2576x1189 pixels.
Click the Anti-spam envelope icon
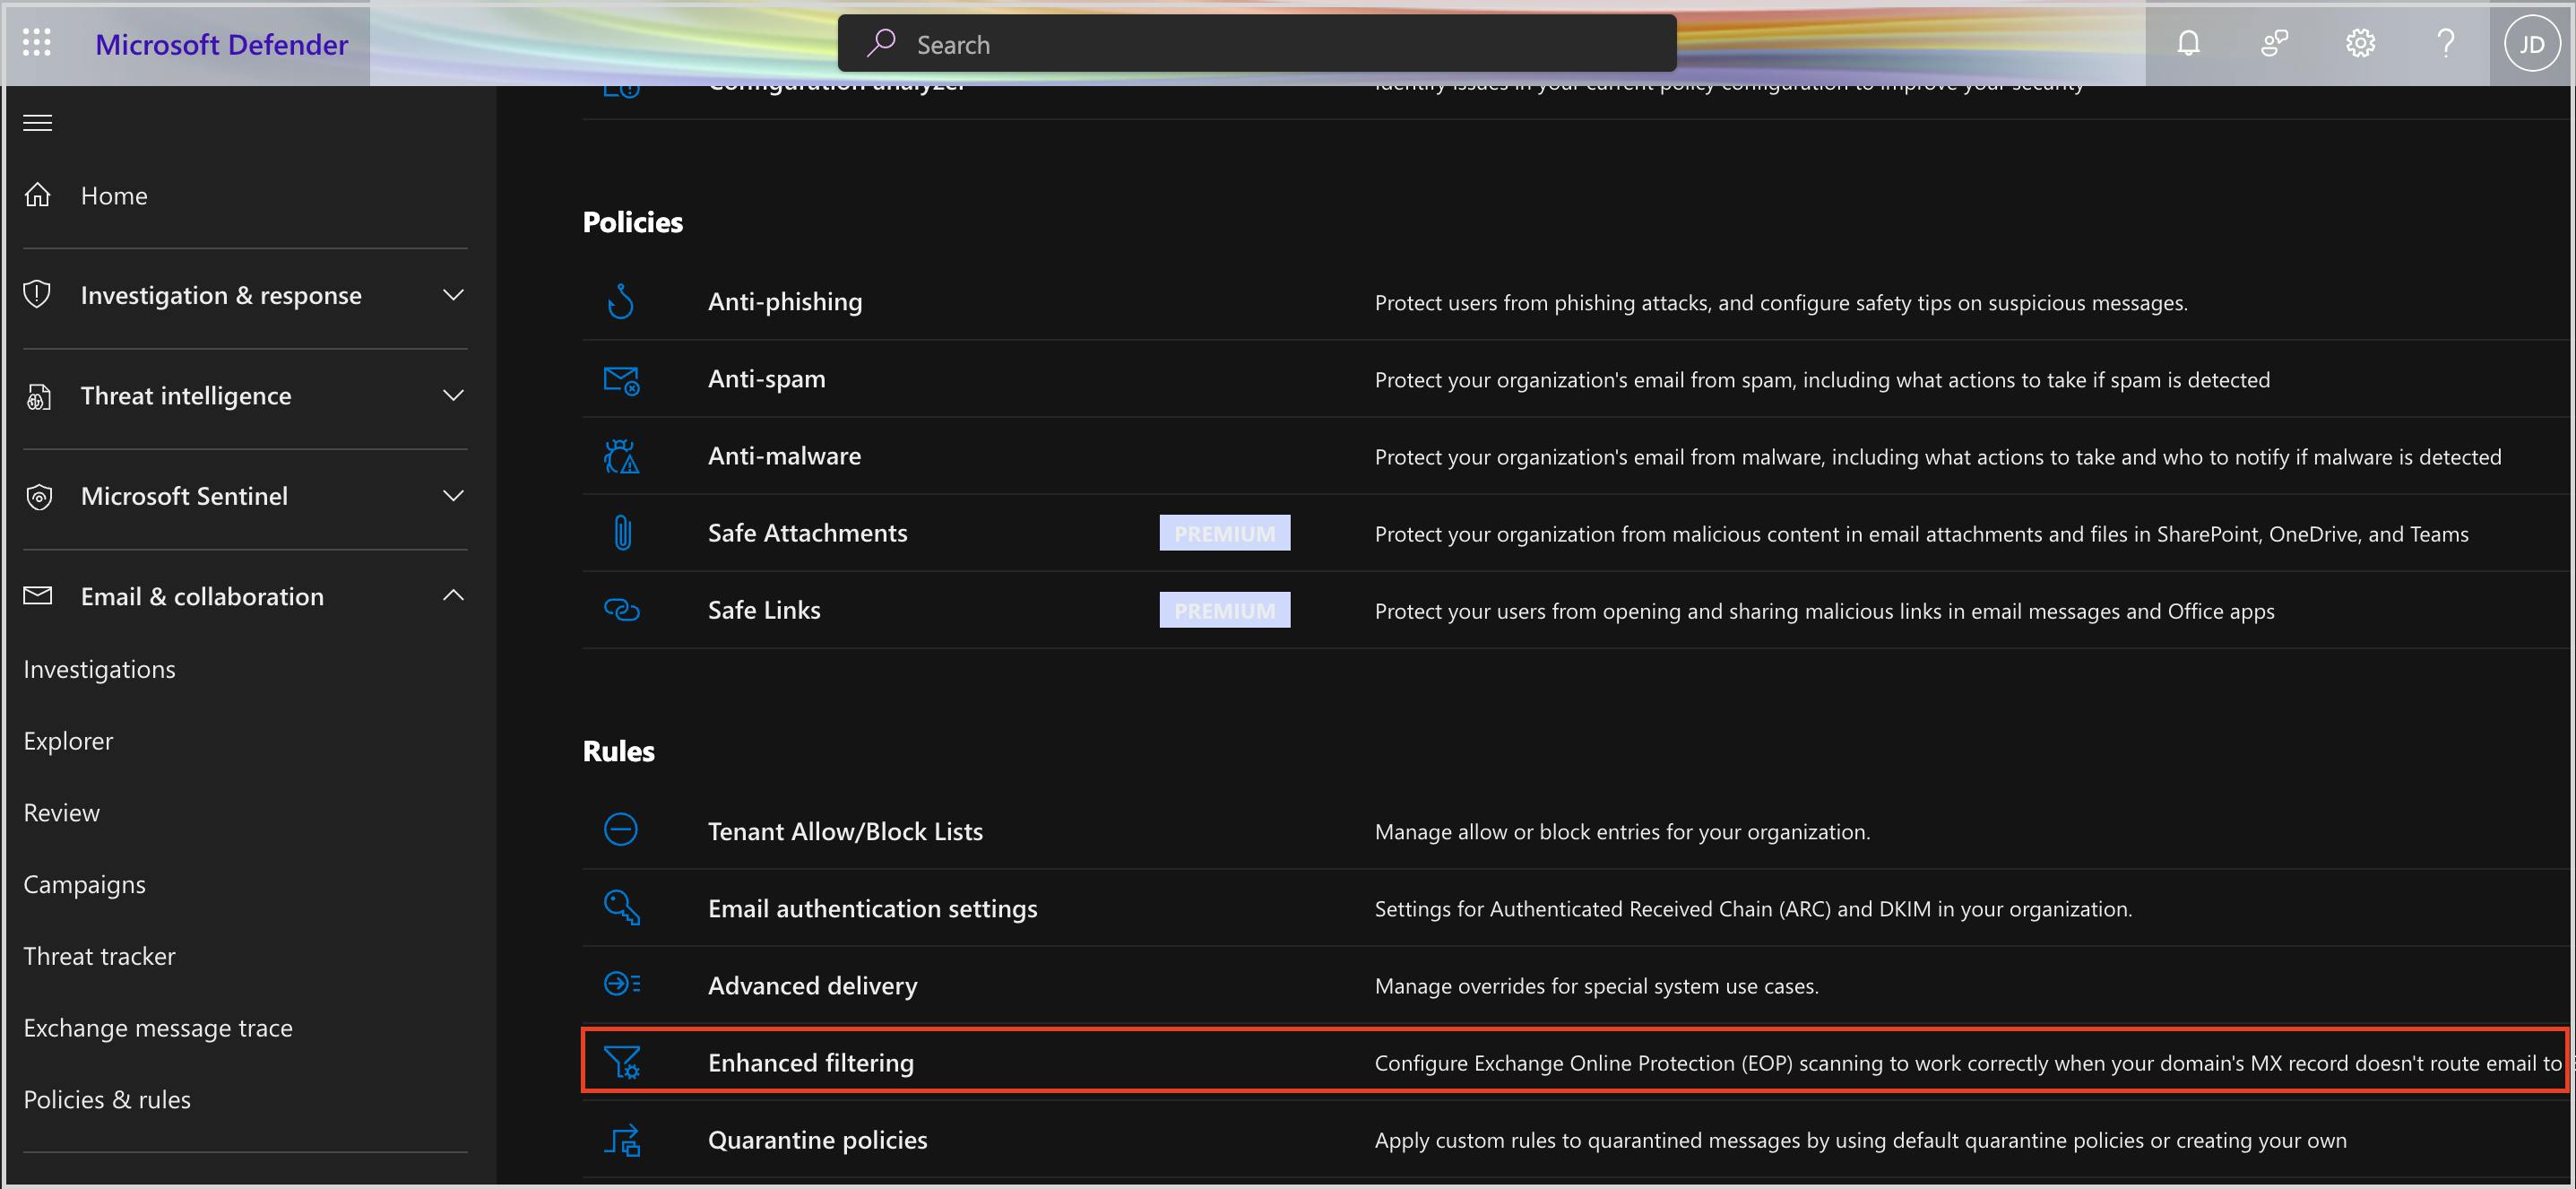coord(622,380)
